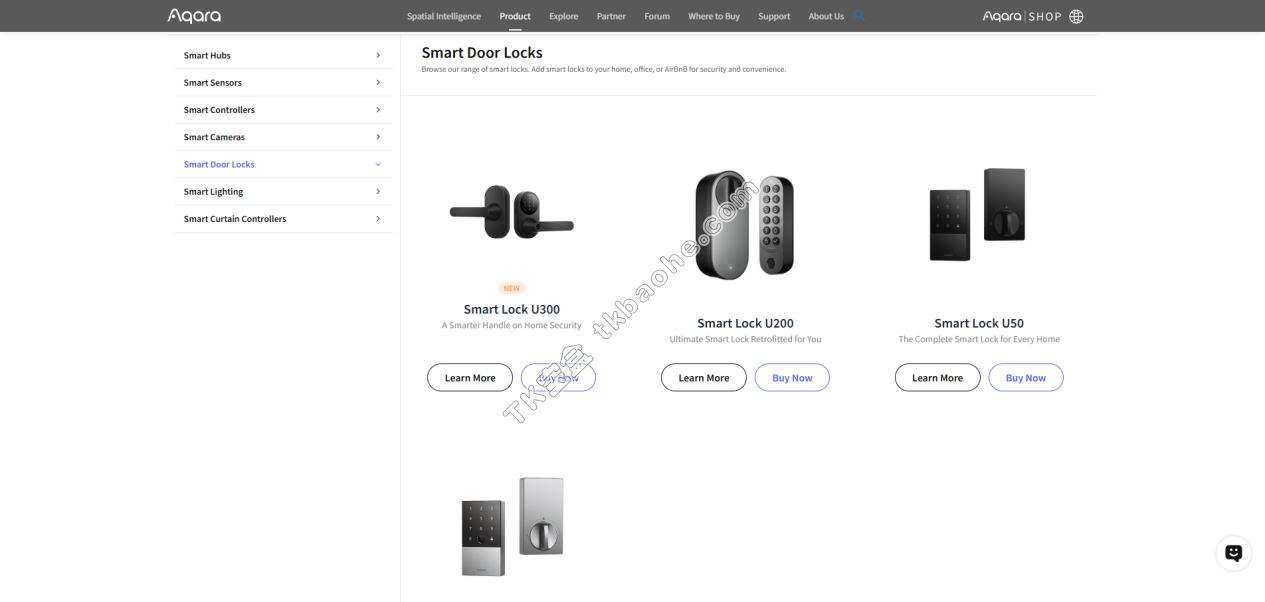Click Learn More for Smart Lock U50
Viewport: 1265px width, 602px height.
click(x=938, y=377)
